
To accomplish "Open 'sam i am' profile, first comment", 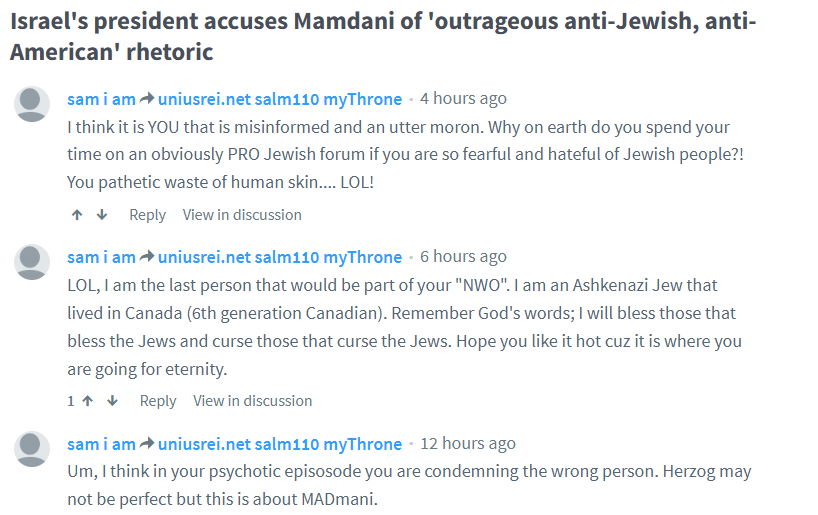I will click(x=101, y=99).
